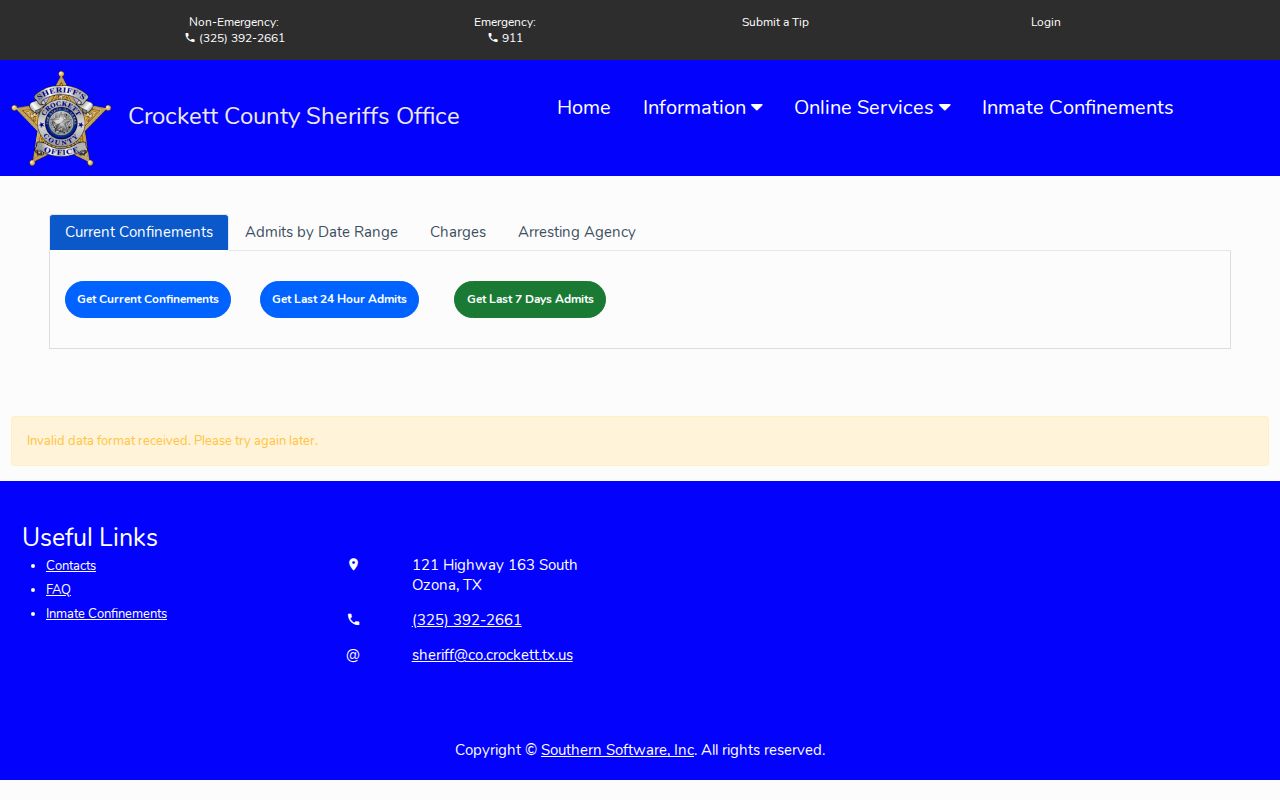The width and height of the screenshot is (1280, 800).
Task: Click the sheriff@co.crockett.tx.us email link
Action: tap(492, 655)
